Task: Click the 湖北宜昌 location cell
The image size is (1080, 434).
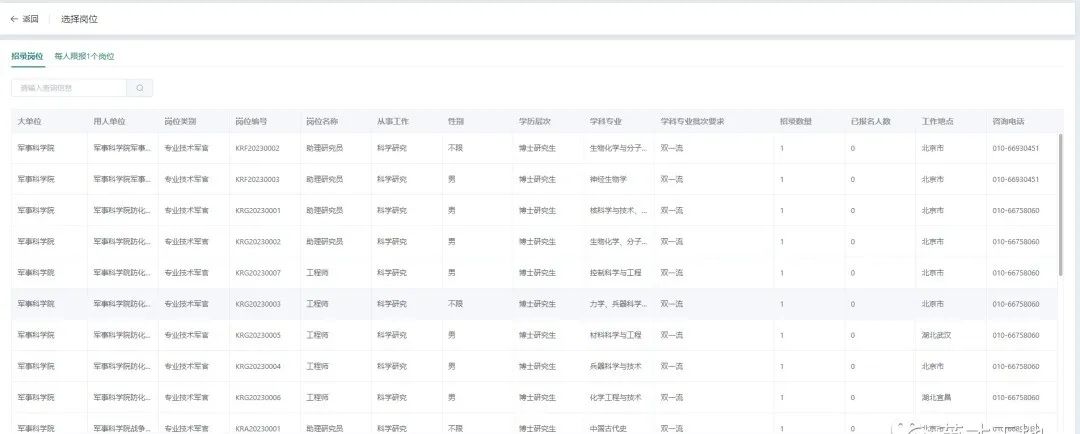Action: point(937,397)
